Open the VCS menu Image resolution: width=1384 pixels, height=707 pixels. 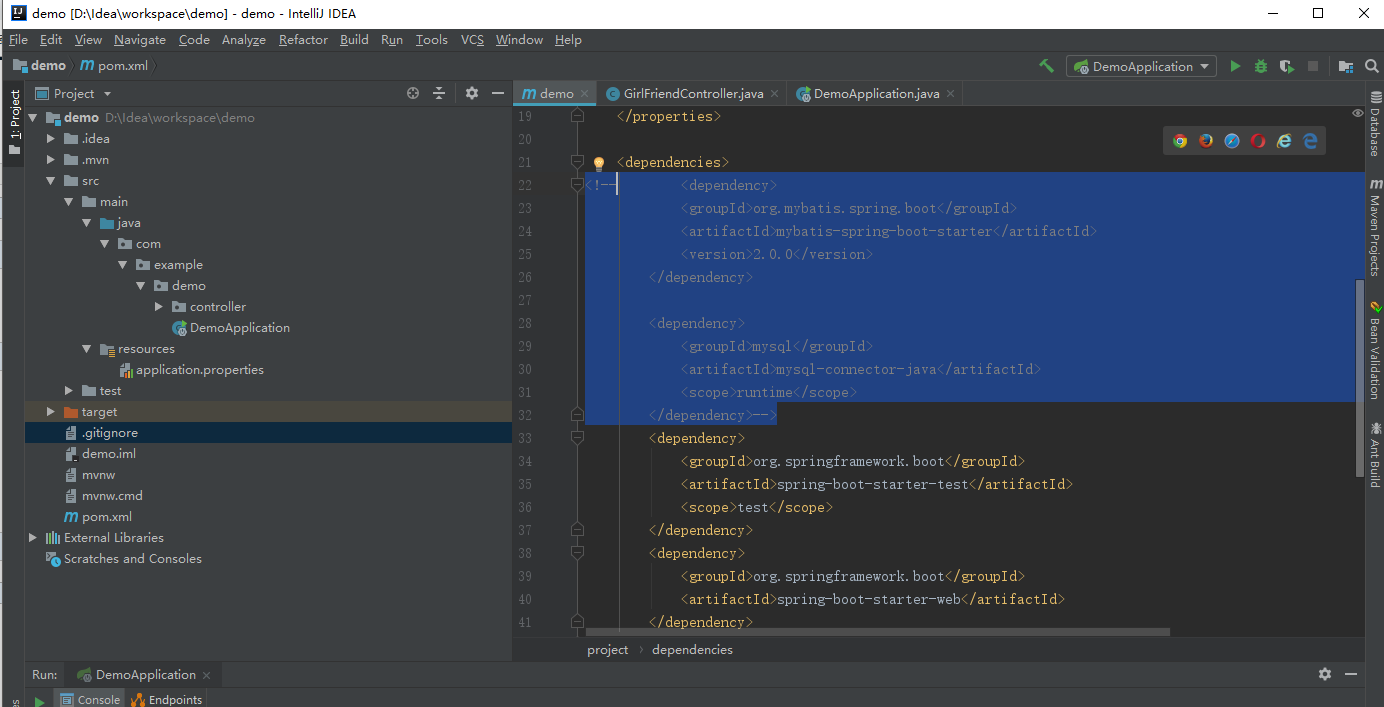pos(472,40)
